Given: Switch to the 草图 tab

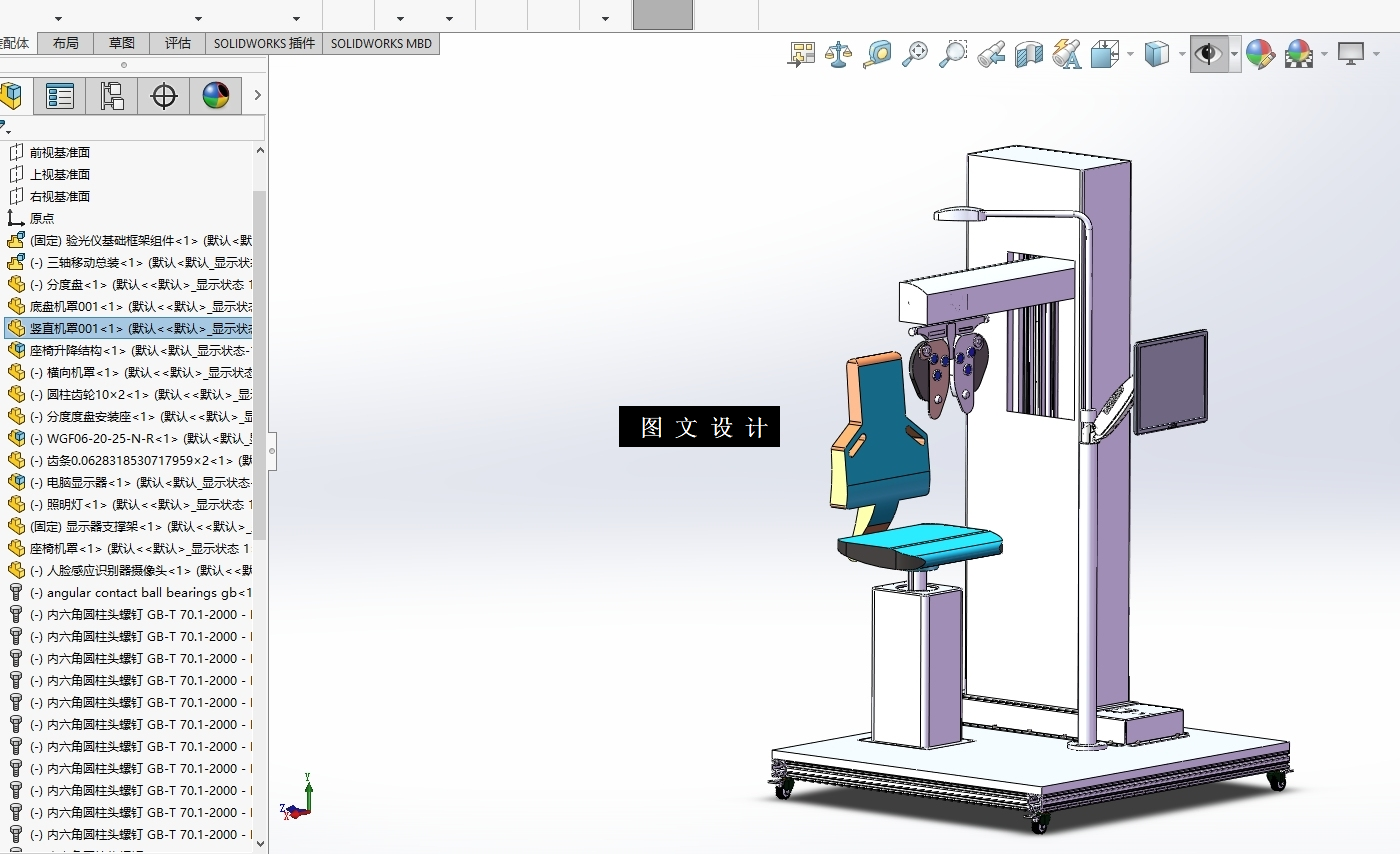Looking at the screenshot, I should [x=122, y=43].
